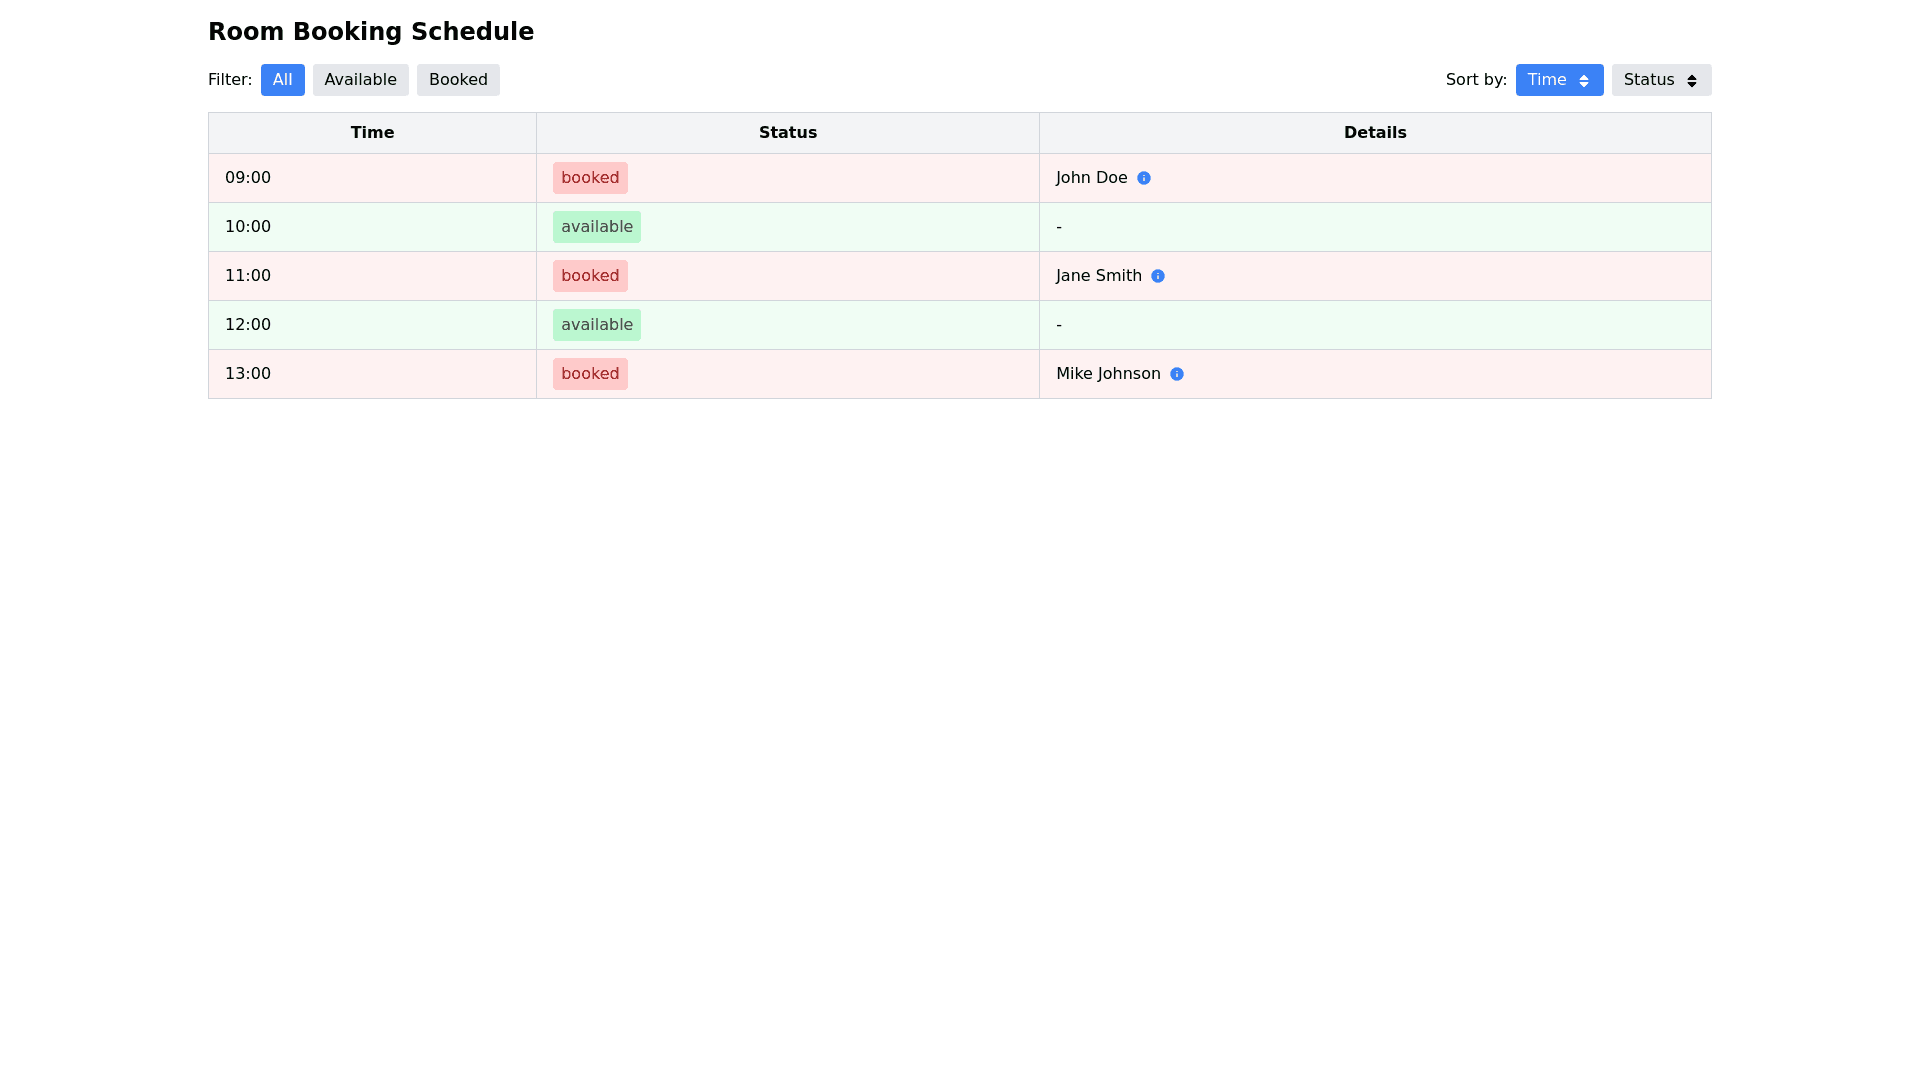Click booked badge in 11:00 row

590,276
